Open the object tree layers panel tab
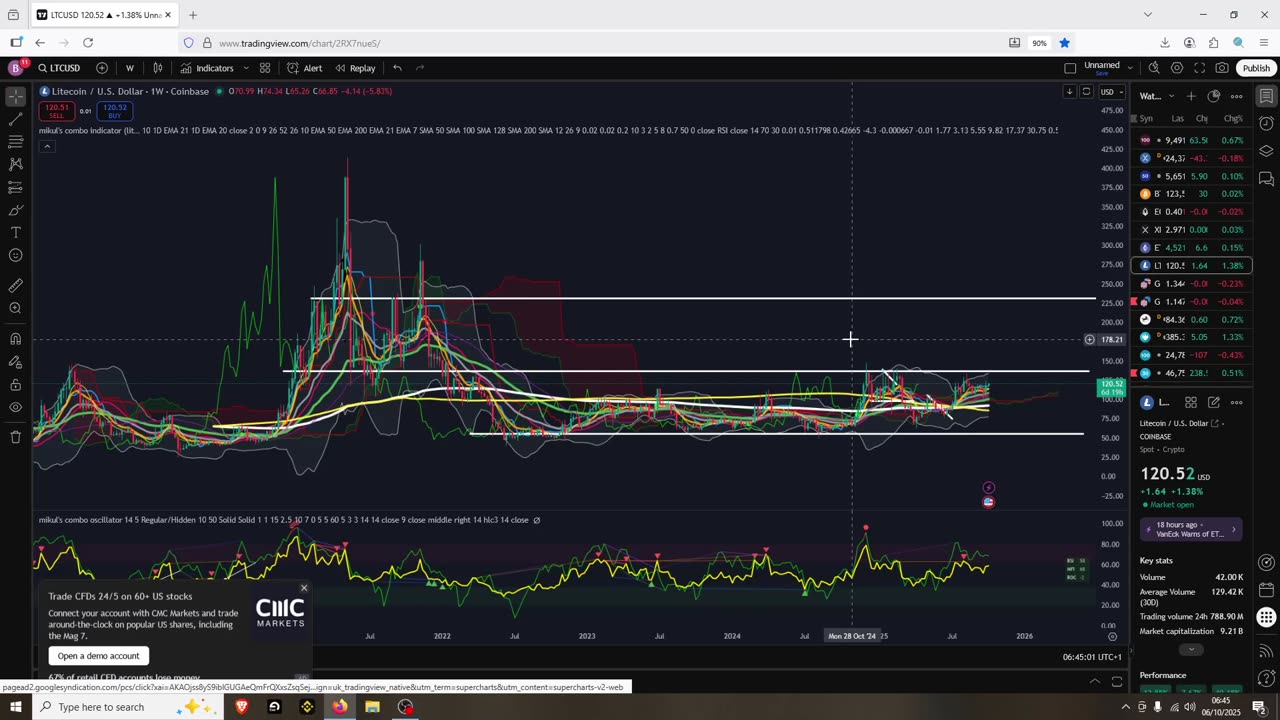 [x=1266, y=151]
